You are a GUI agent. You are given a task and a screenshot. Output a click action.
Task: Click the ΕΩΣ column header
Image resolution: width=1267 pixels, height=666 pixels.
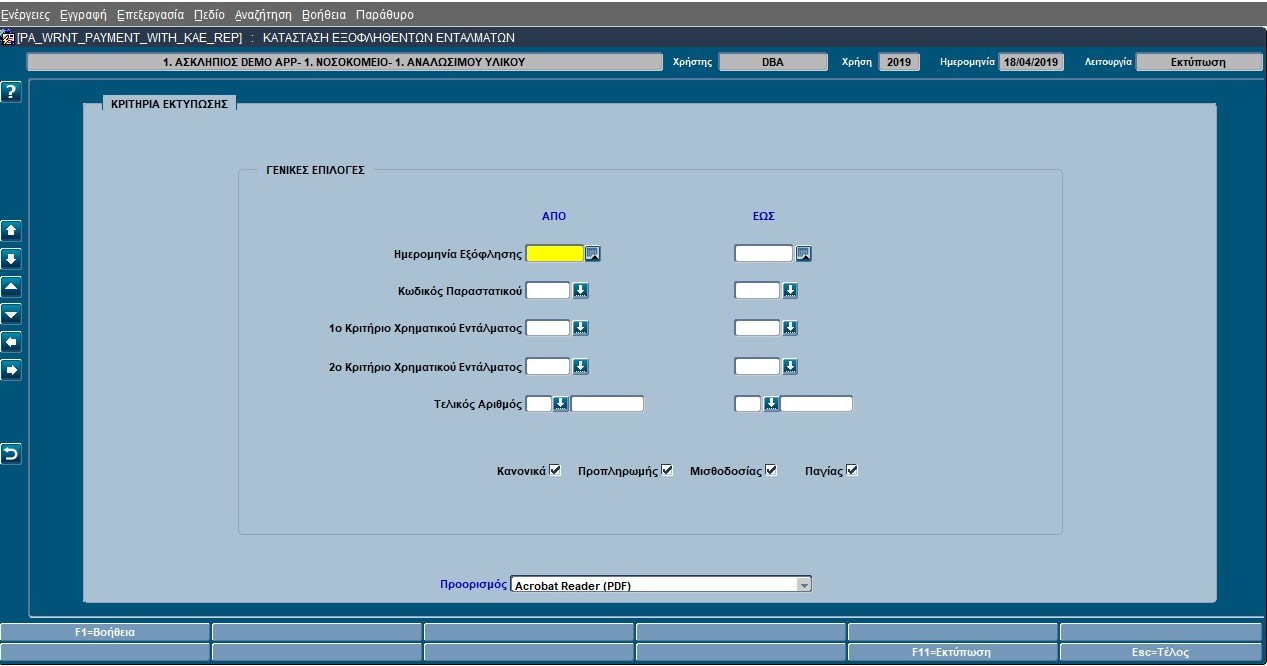coord(763,216)
